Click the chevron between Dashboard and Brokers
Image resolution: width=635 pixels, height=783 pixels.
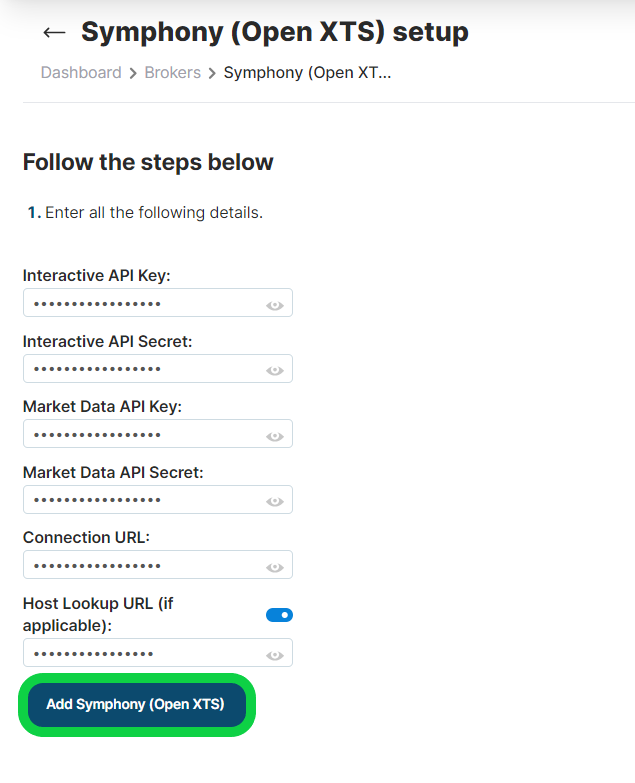pos(133,74)
